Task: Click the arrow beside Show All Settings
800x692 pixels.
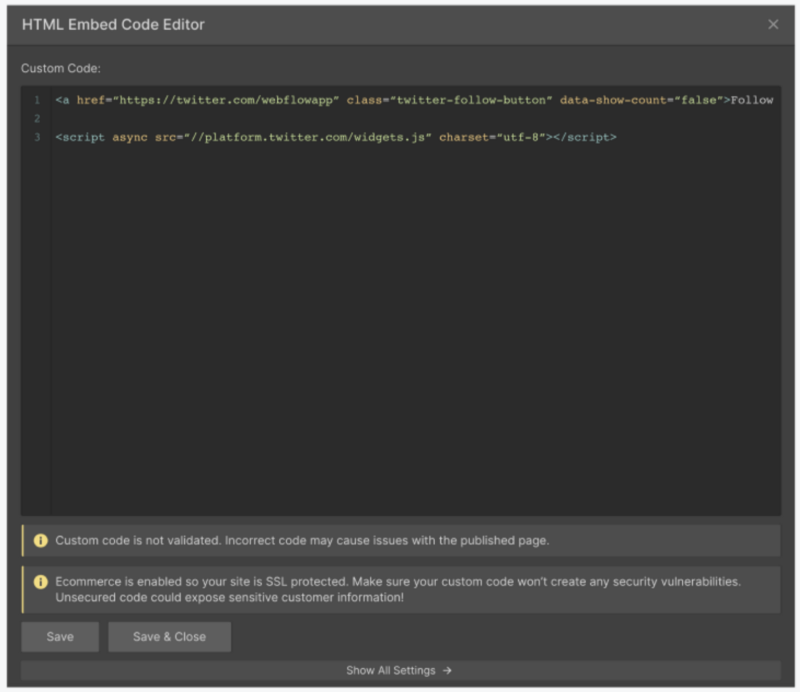Action: [447, 671]
